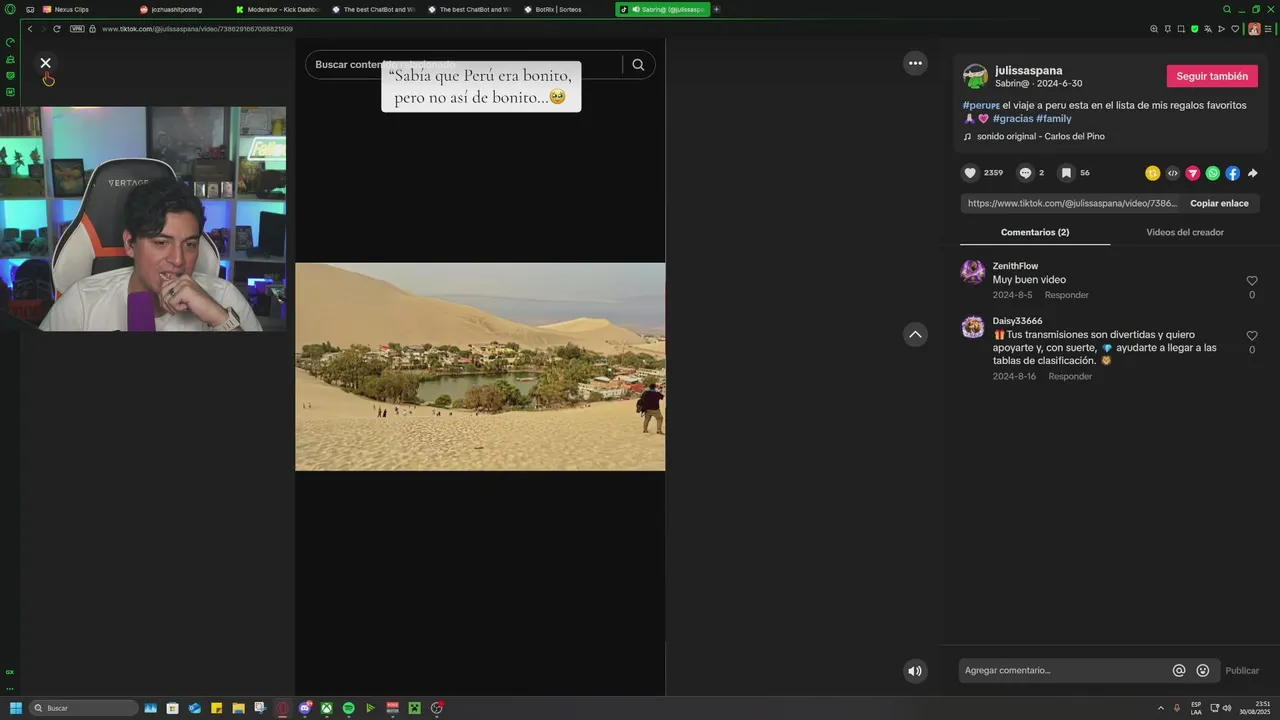Insert a mention using the @ icon
Image resolution: width=1280 pixels, height=720 pixels.
1179,671
